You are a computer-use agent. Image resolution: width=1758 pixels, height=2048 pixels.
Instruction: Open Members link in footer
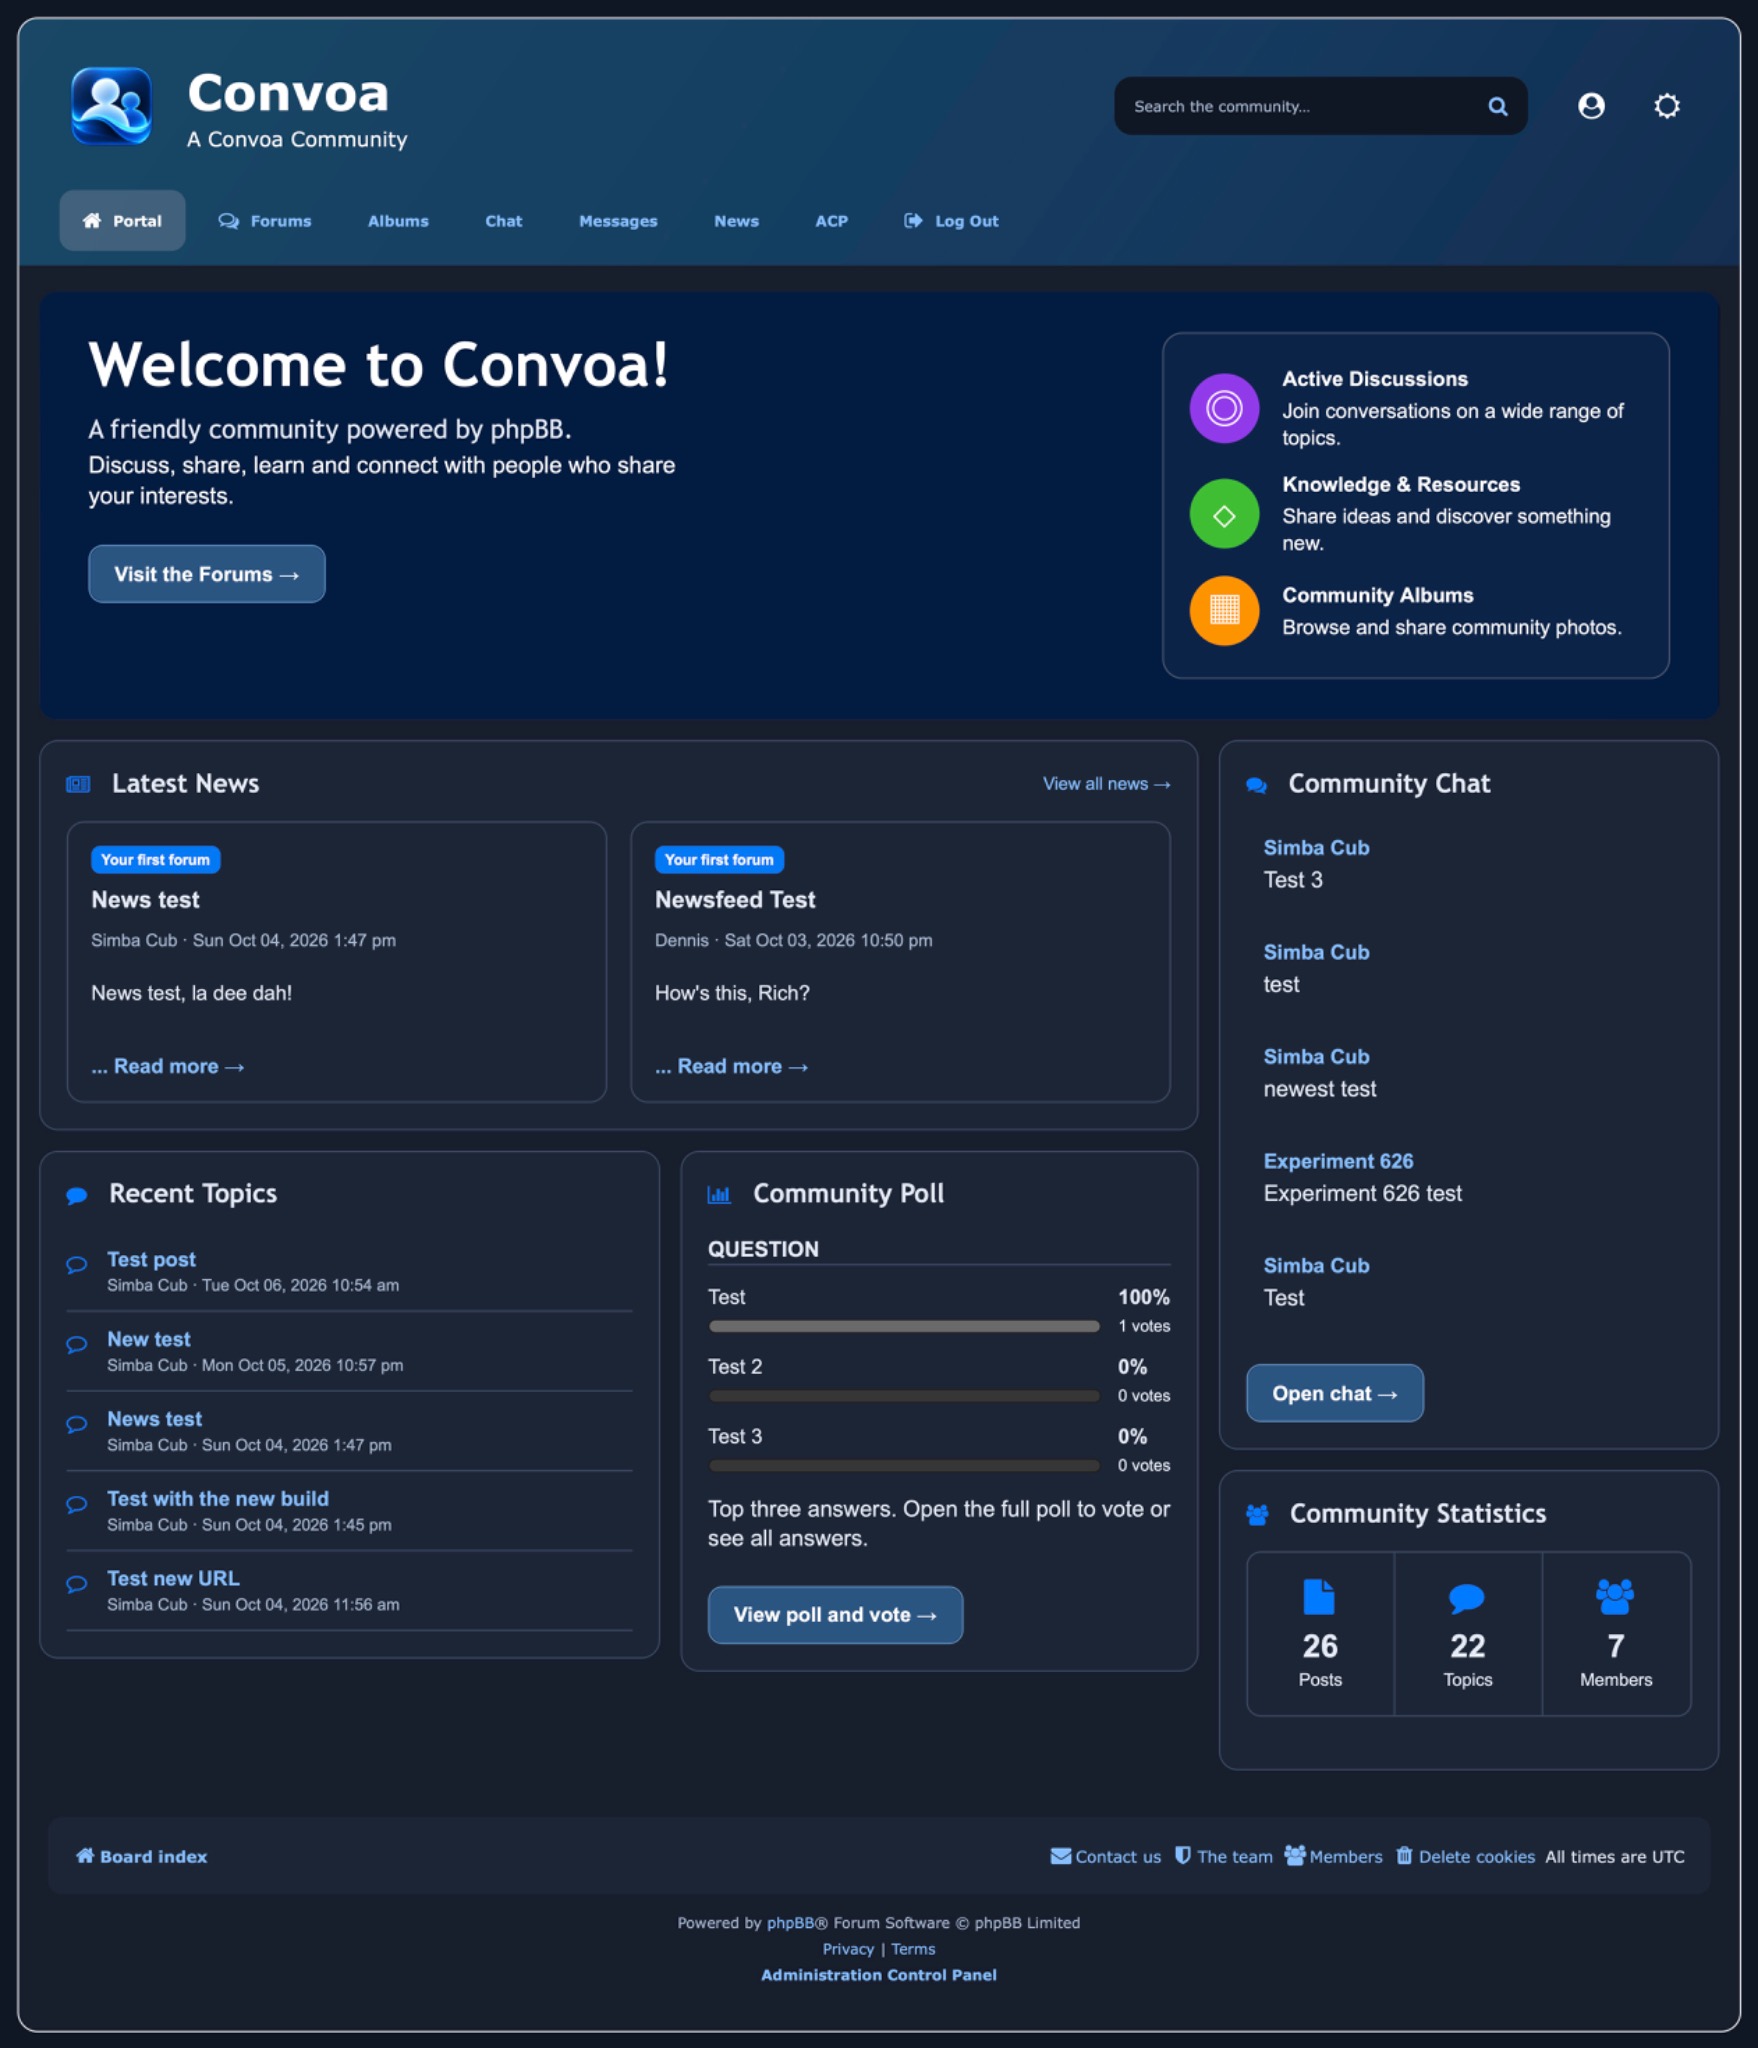(1334, 1856)
